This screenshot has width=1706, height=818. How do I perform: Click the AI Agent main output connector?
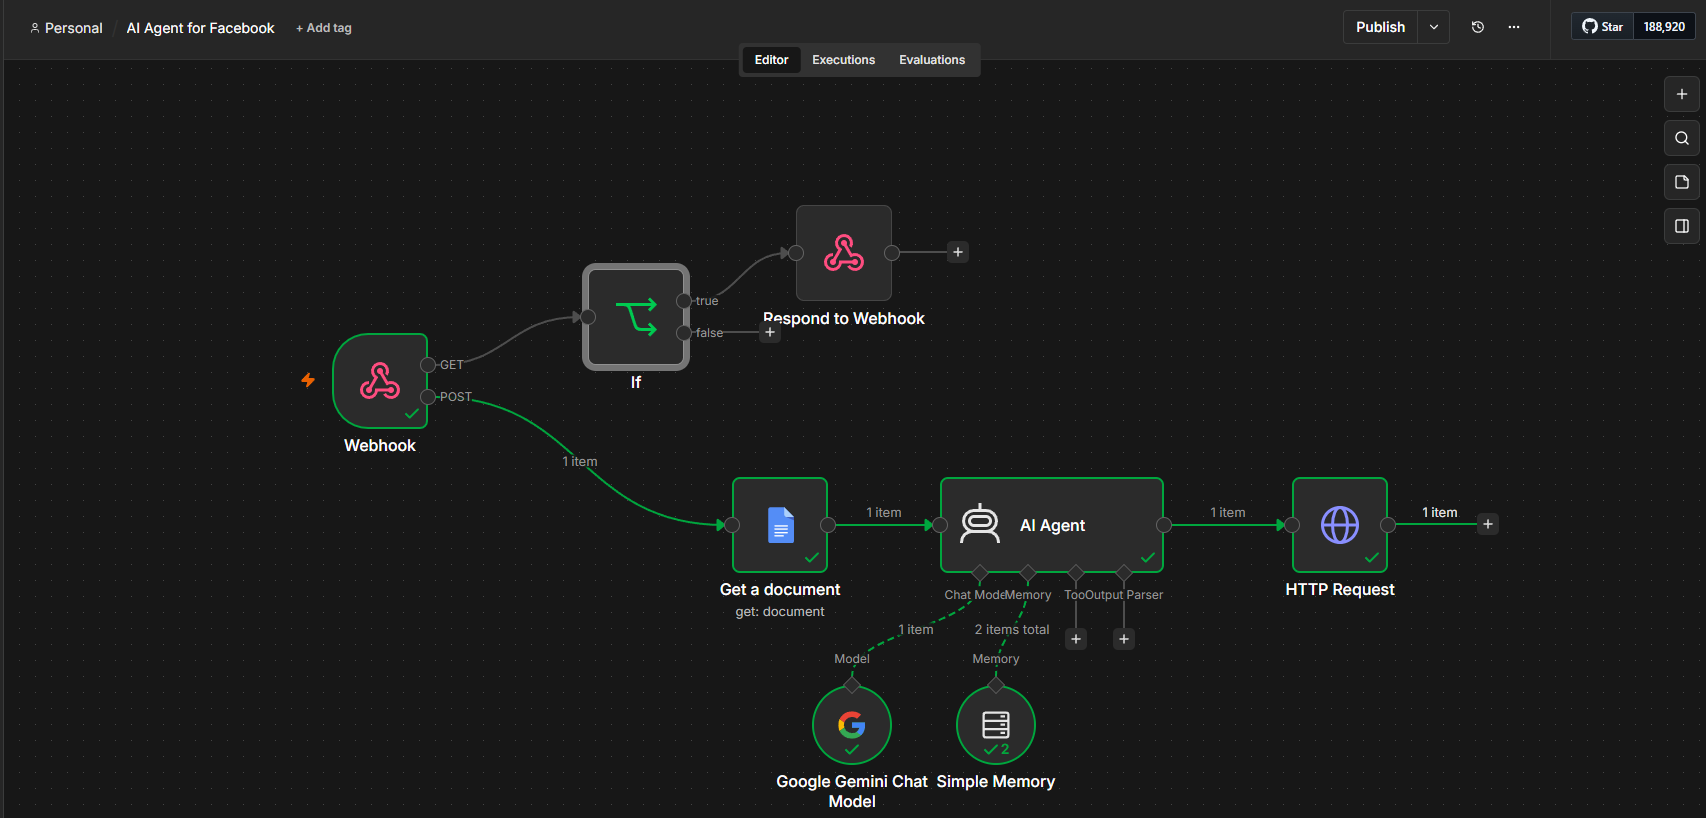click(1164, 525)
